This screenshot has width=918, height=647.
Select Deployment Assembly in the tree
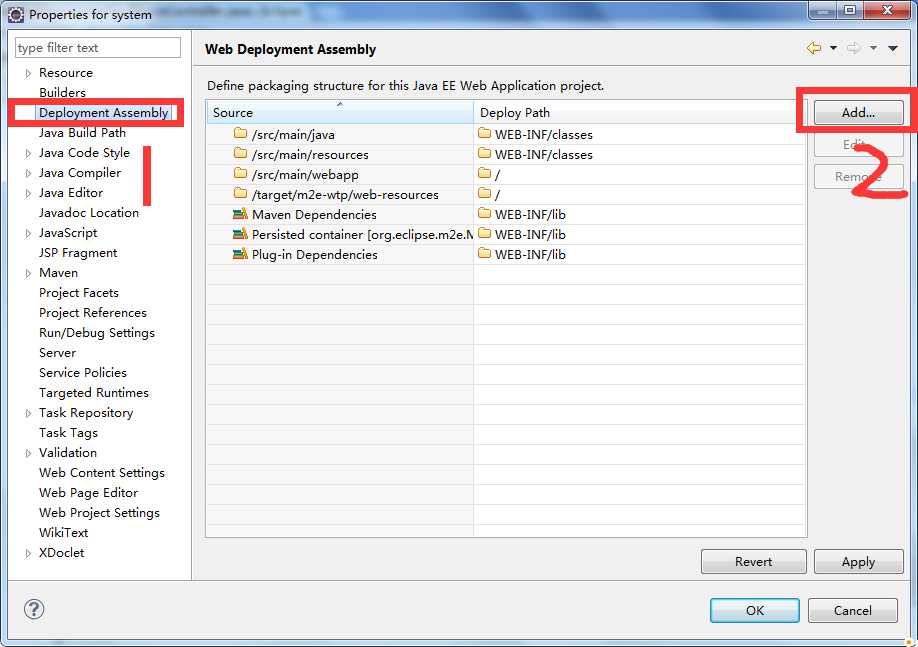104,112
